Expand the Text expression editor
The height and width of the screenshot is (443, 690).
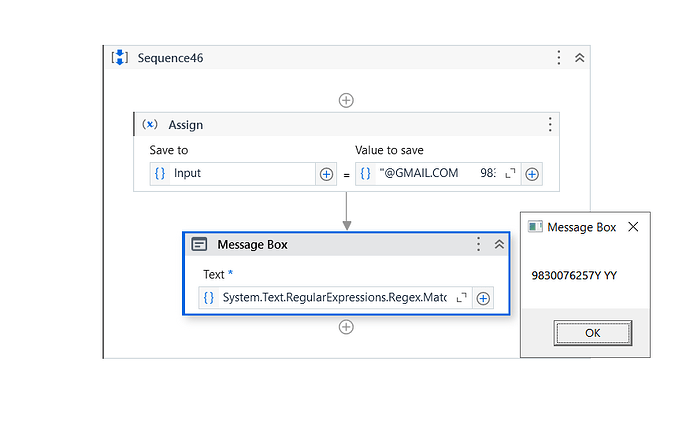pos(461,298)
